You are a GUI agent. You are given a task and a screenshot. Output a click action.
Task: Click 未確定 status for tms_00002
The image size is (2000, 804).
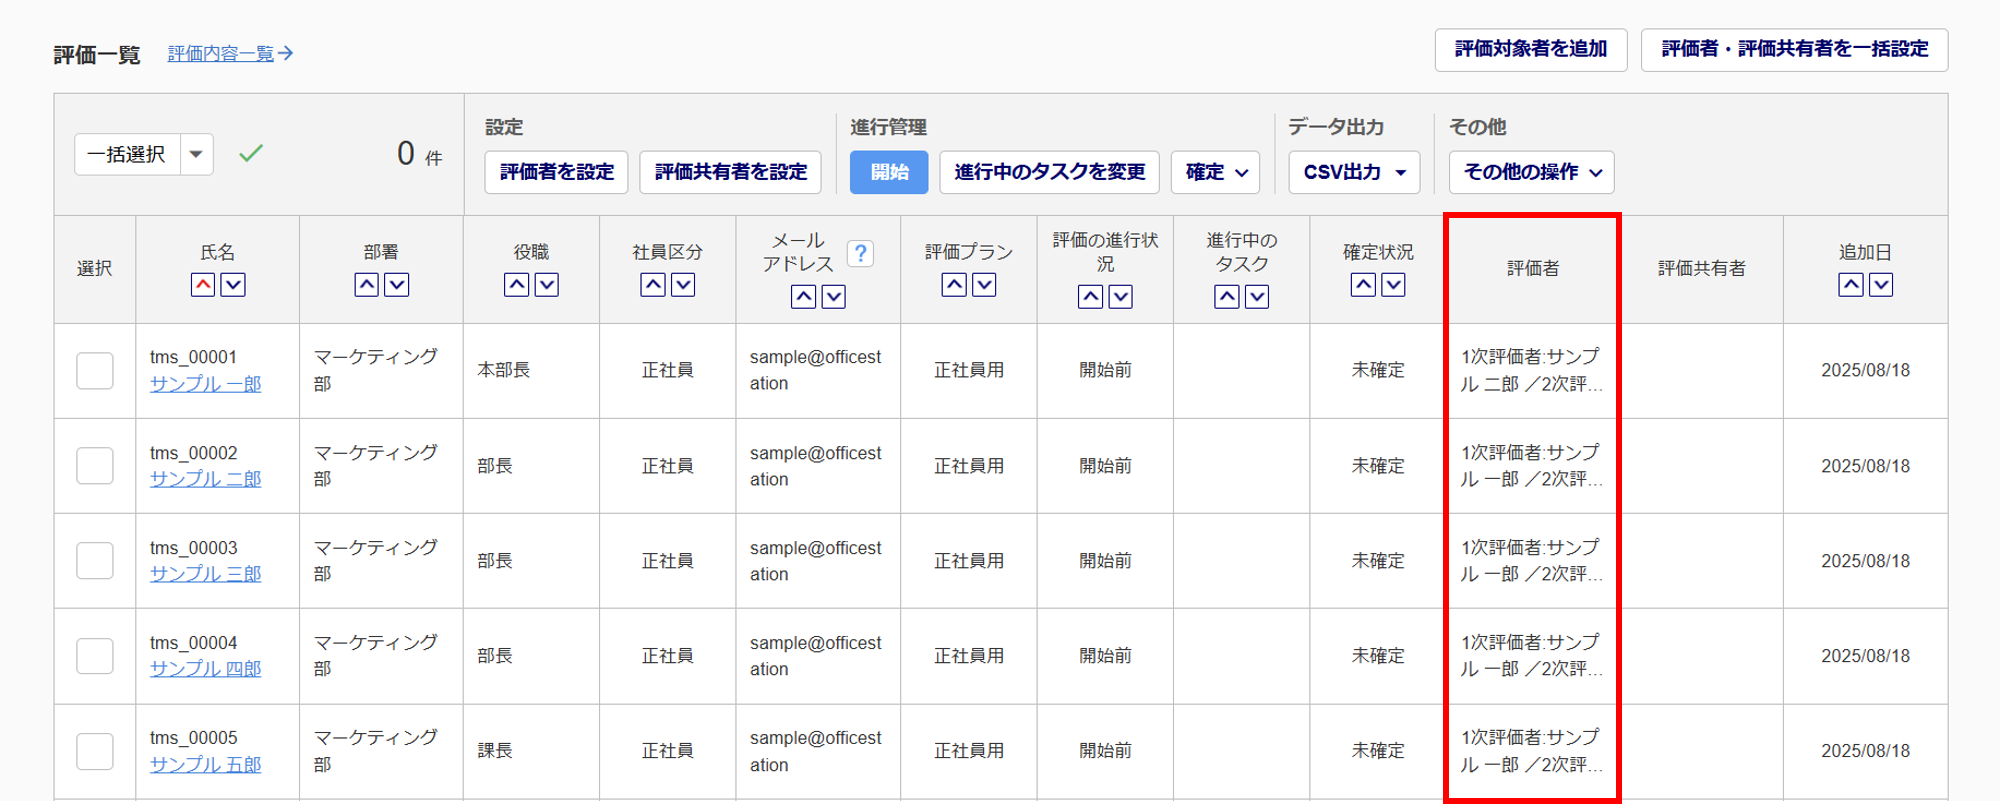click(x=1378, y=466)
